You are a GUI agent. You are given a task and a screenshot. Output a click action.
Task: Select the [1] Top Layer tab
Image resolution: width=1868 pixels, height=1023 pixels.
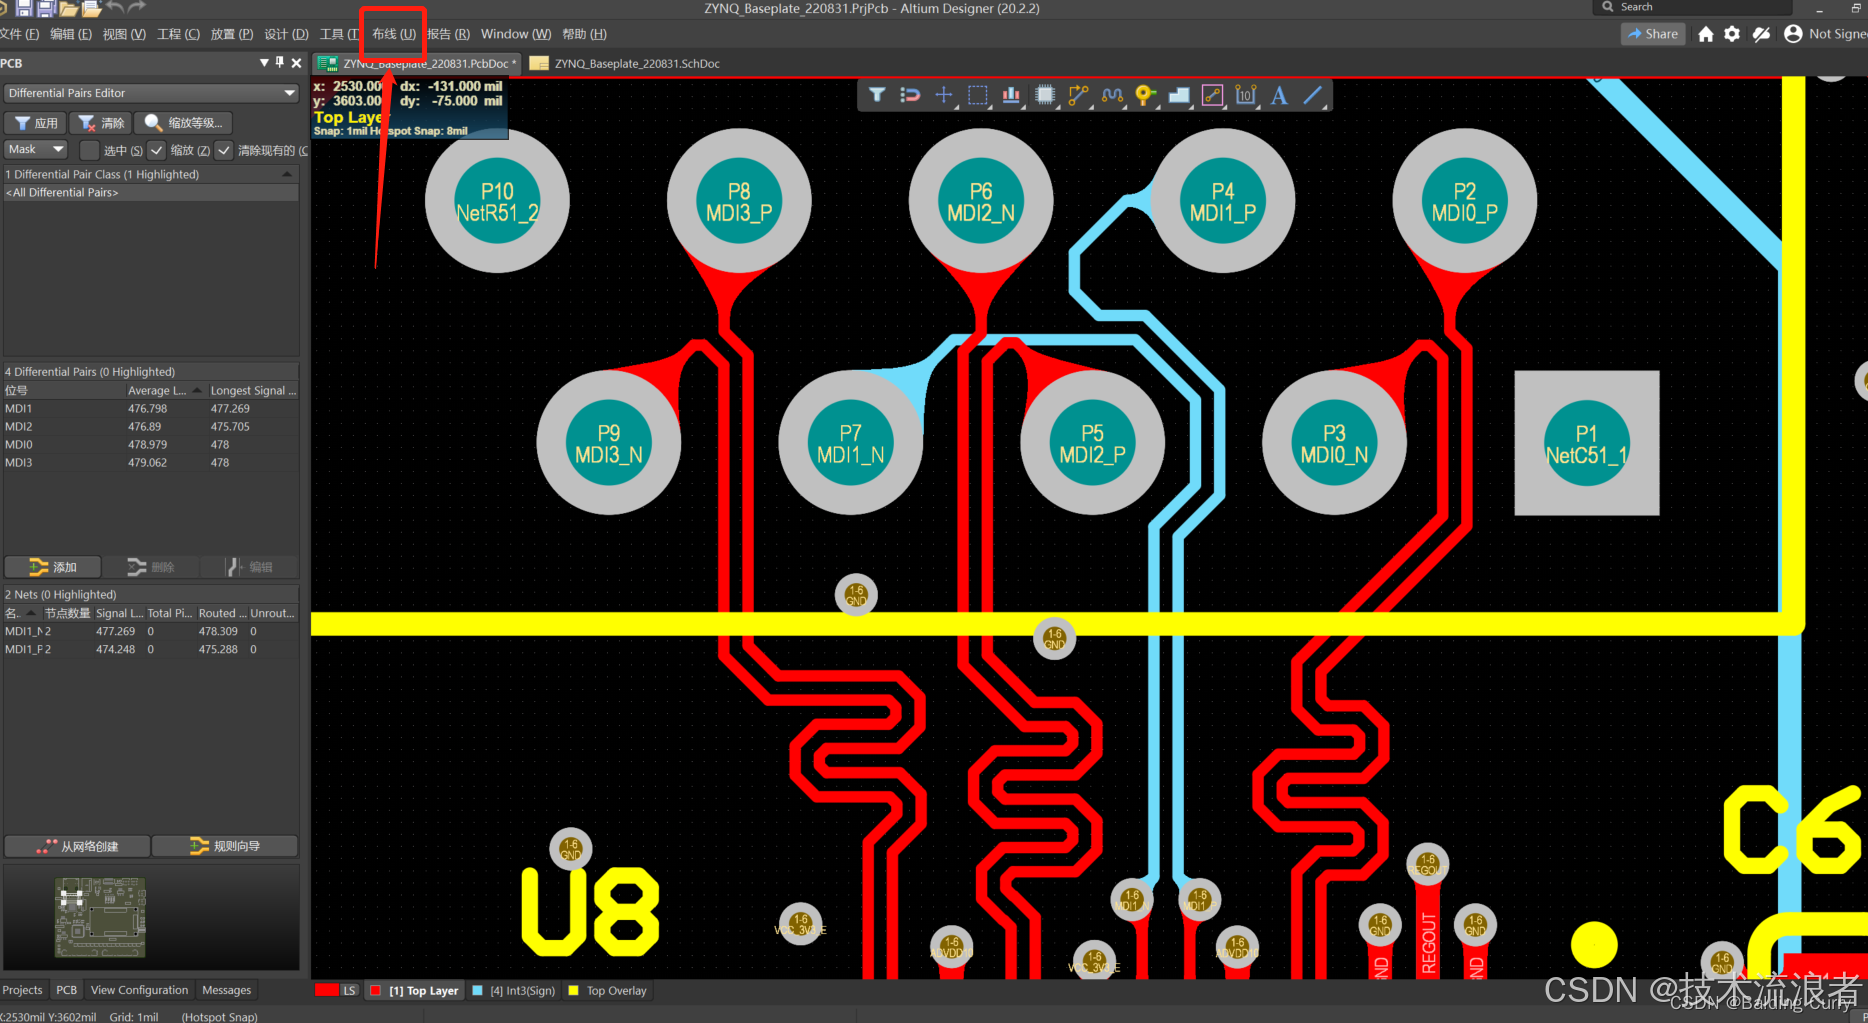[x=414, y=991]
